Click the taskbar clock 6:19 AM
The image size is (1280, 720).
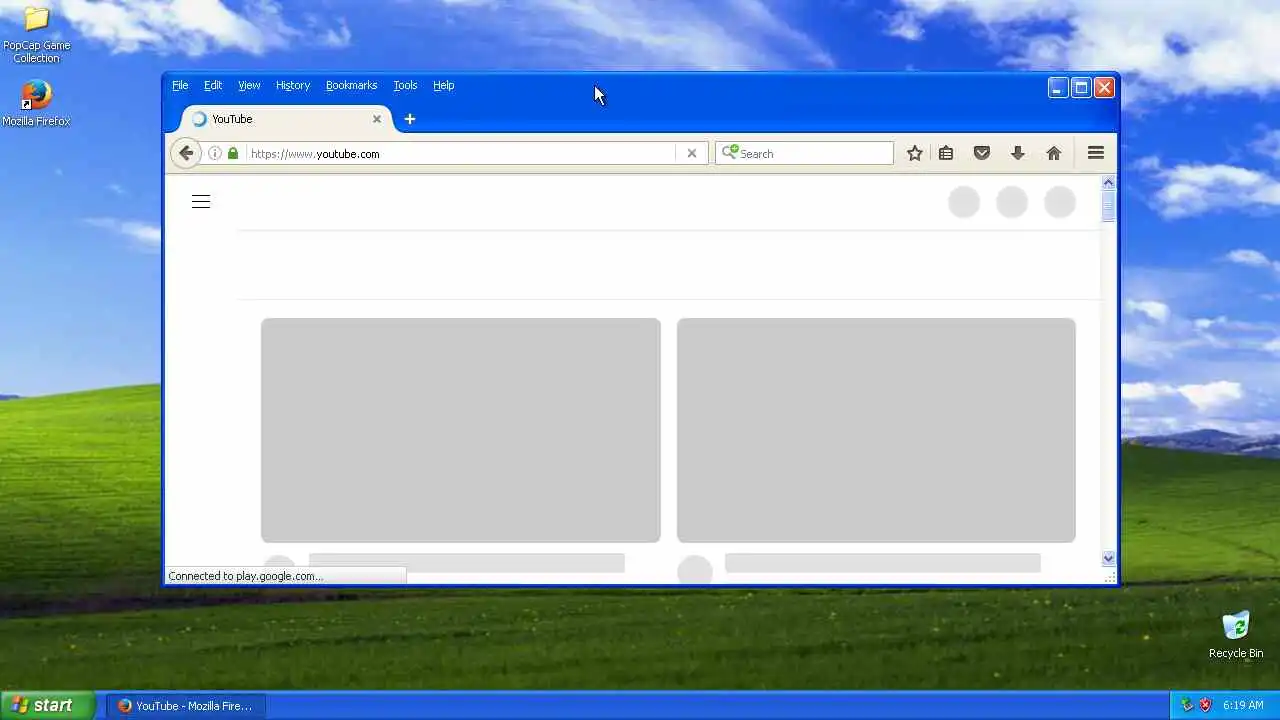(1243, 705)
